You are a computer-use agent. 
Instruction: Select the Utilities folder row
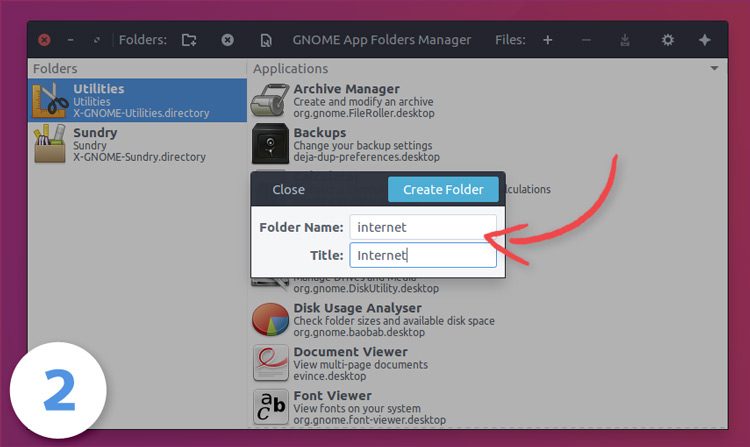(x=137, y=100)
